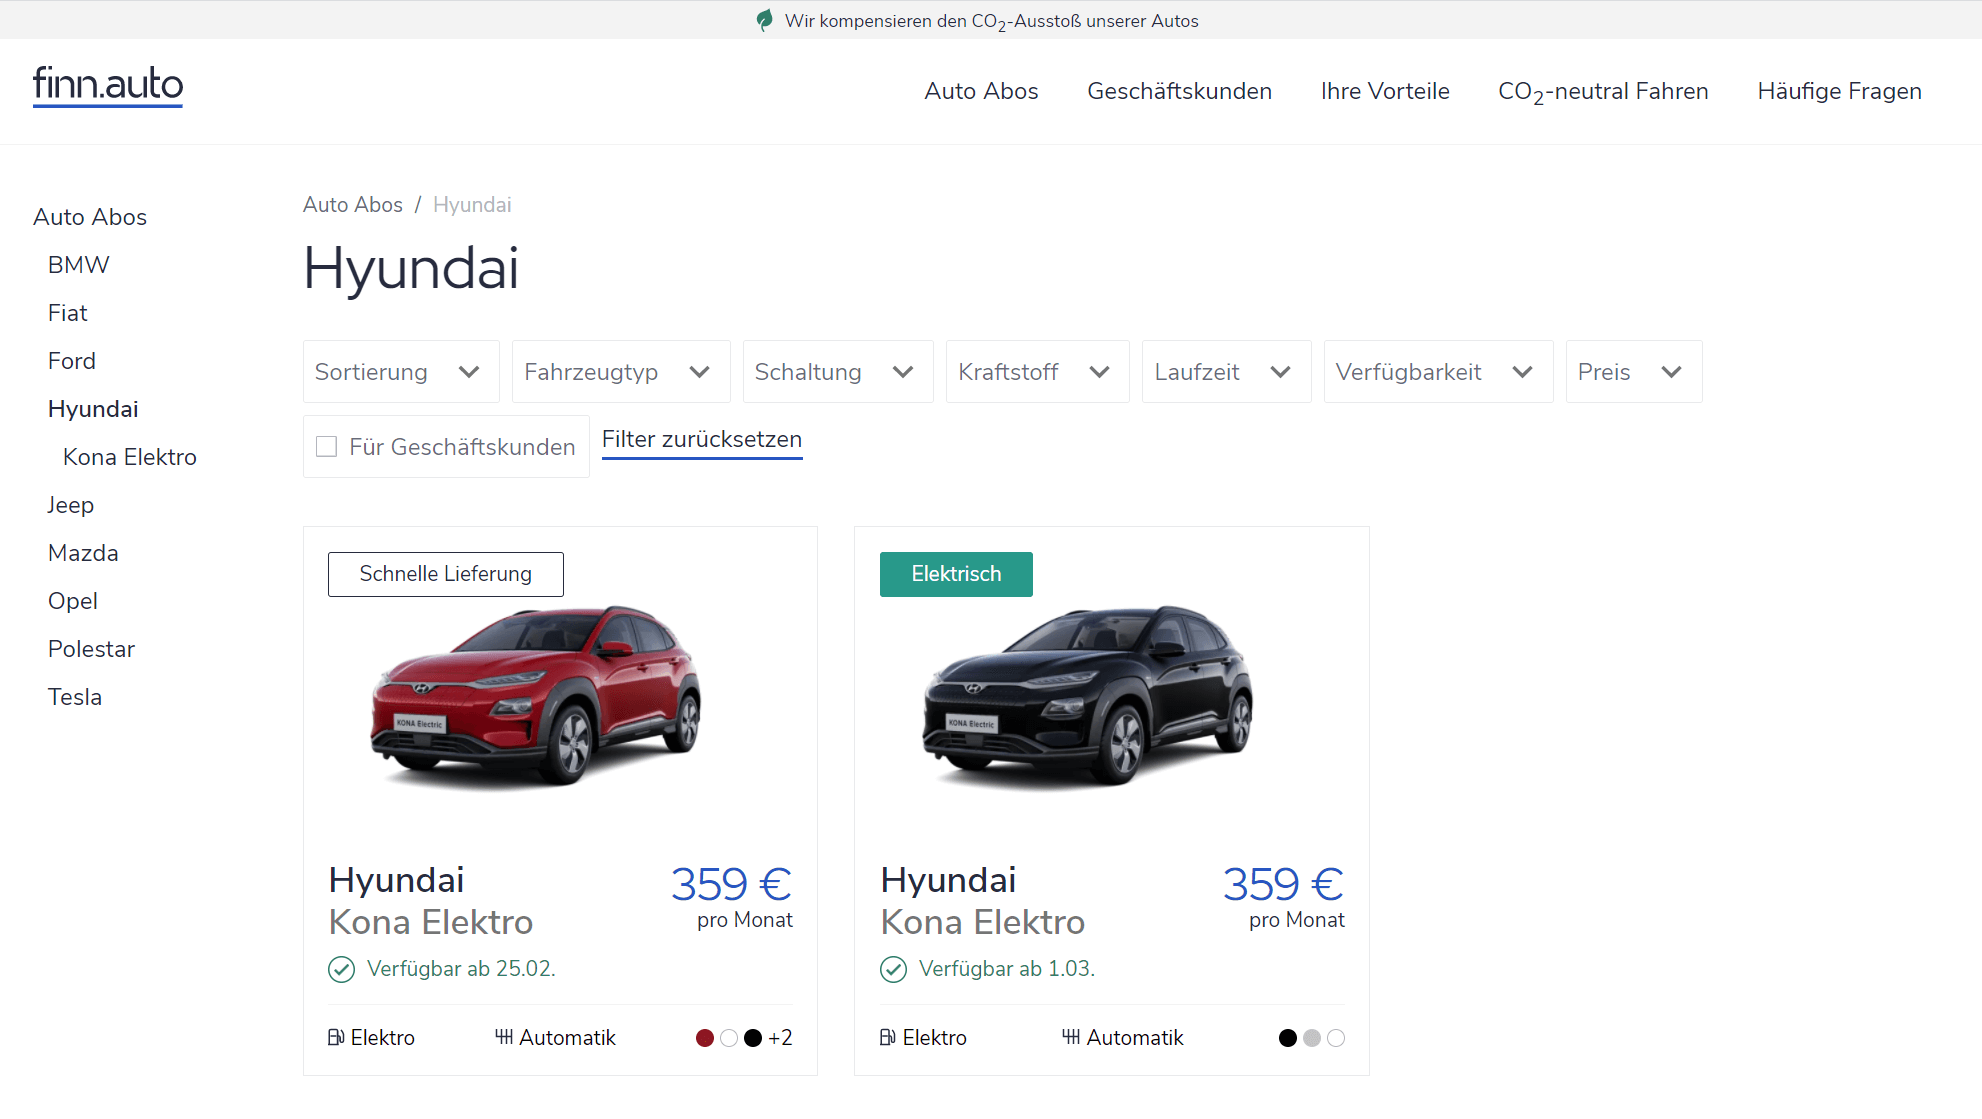
Task: Expand the Kraftstoff filter
Action: click(1038, 372)
